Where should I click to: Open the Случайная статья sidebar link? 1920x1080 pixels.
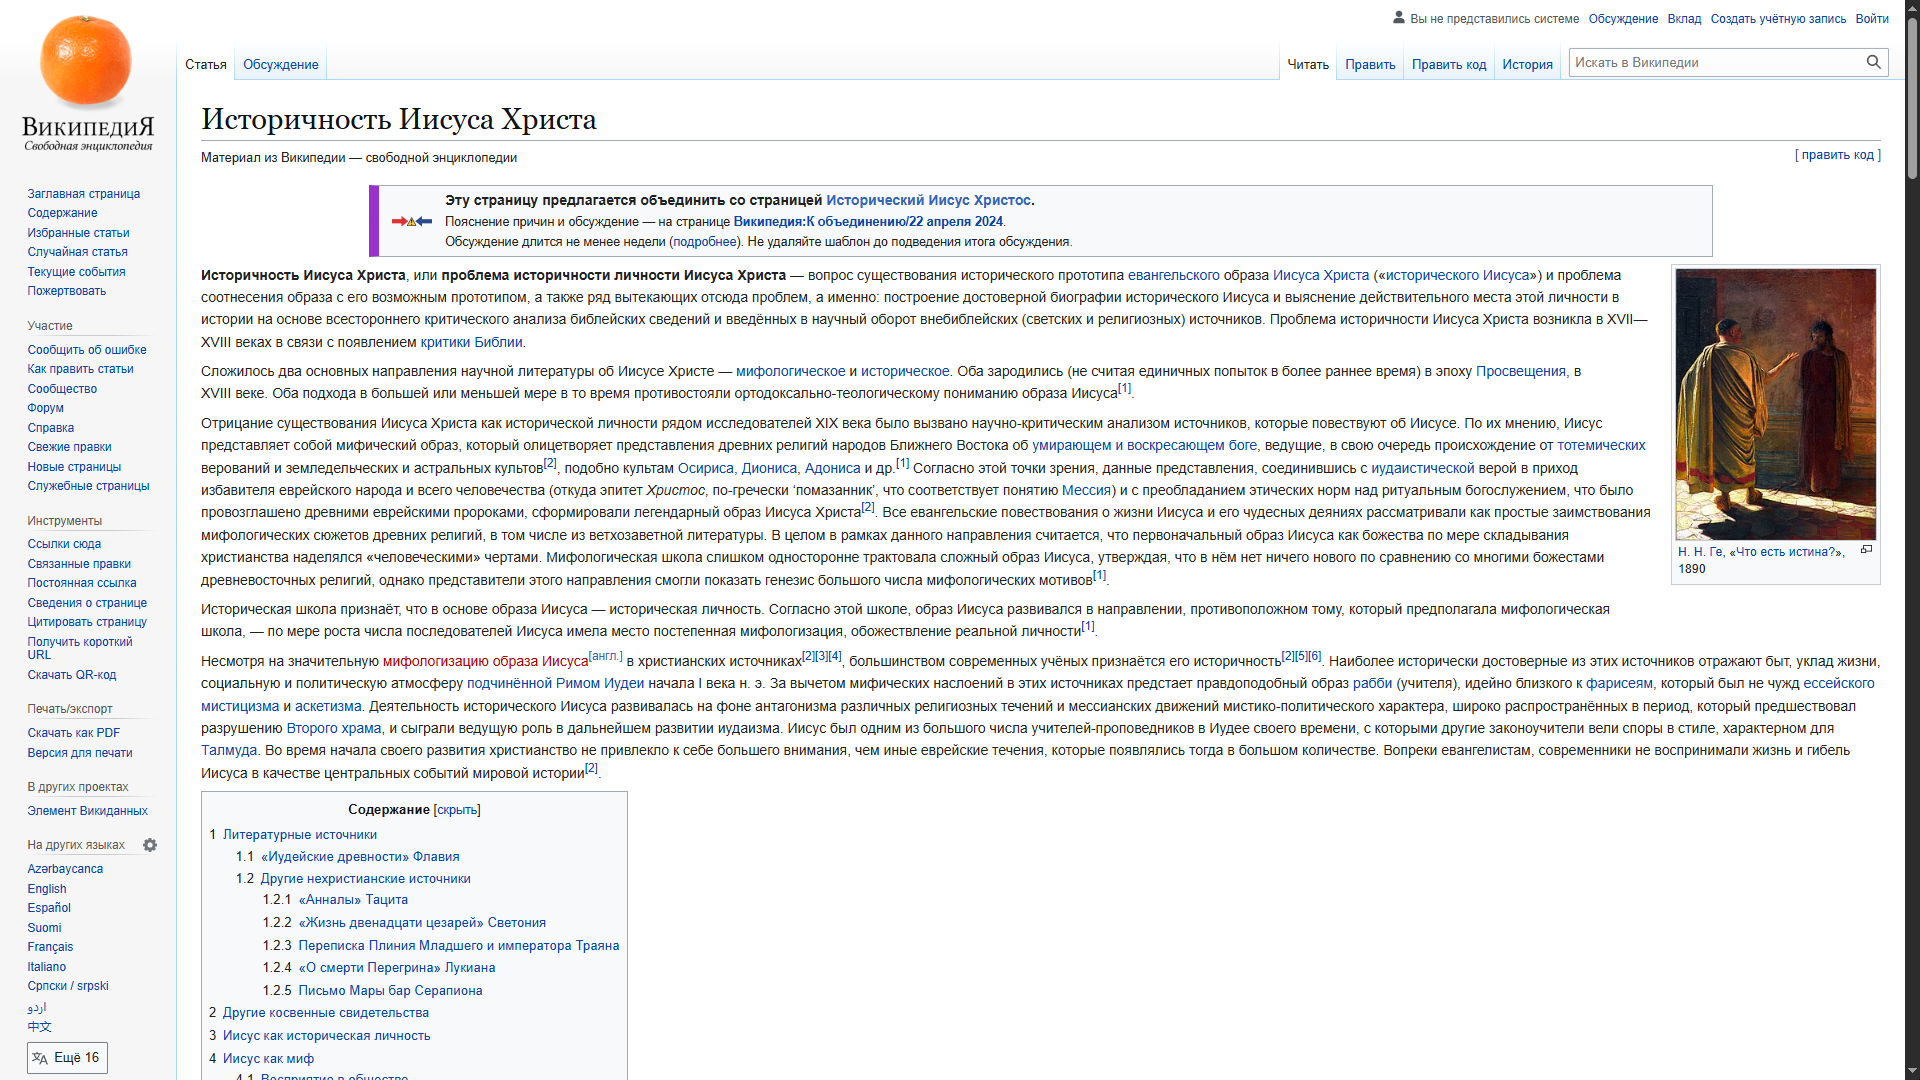pyautogui.click(x=77, y=251)
